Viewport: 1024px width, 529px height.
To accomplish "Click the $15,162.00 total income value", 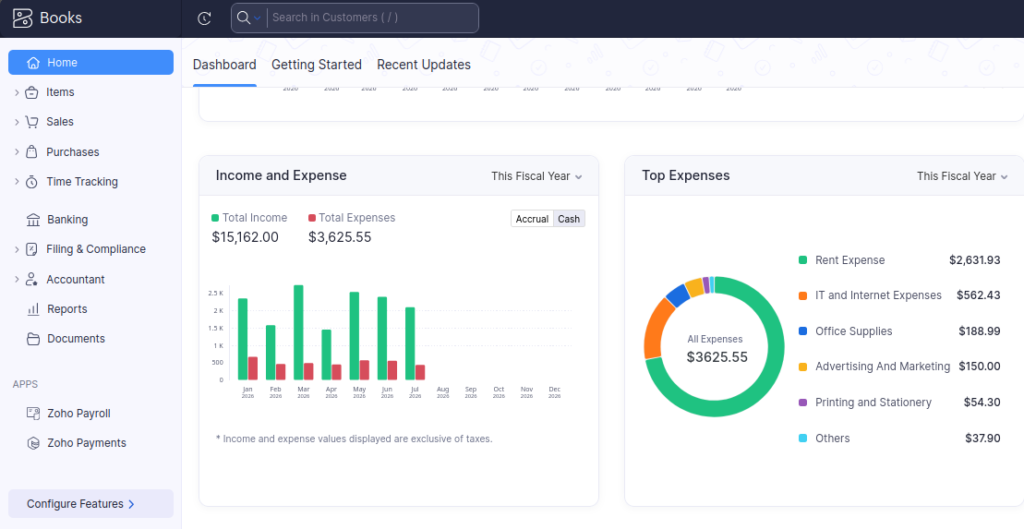I will [245, 237].
